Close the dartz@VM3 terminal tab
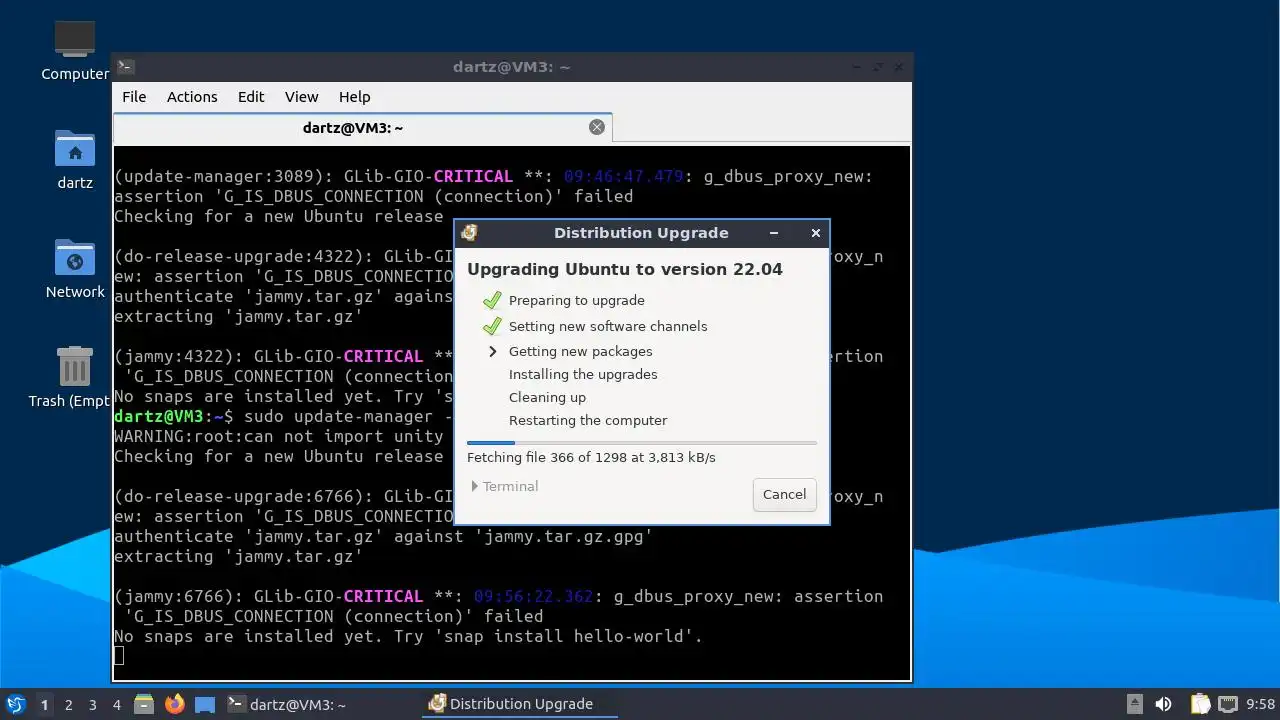Image resolution: width=1280 pixels, height=720 pixels. click(x=597, y=127)
